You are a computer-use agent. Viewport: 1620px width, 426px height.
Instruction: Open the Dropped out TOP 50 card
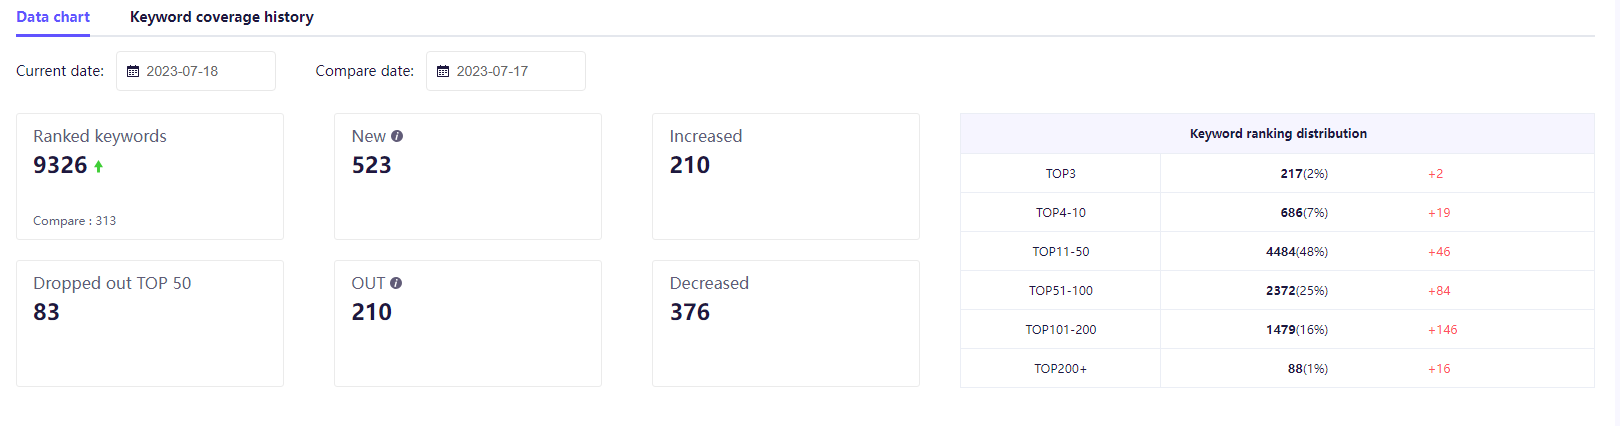coord(150,323)
